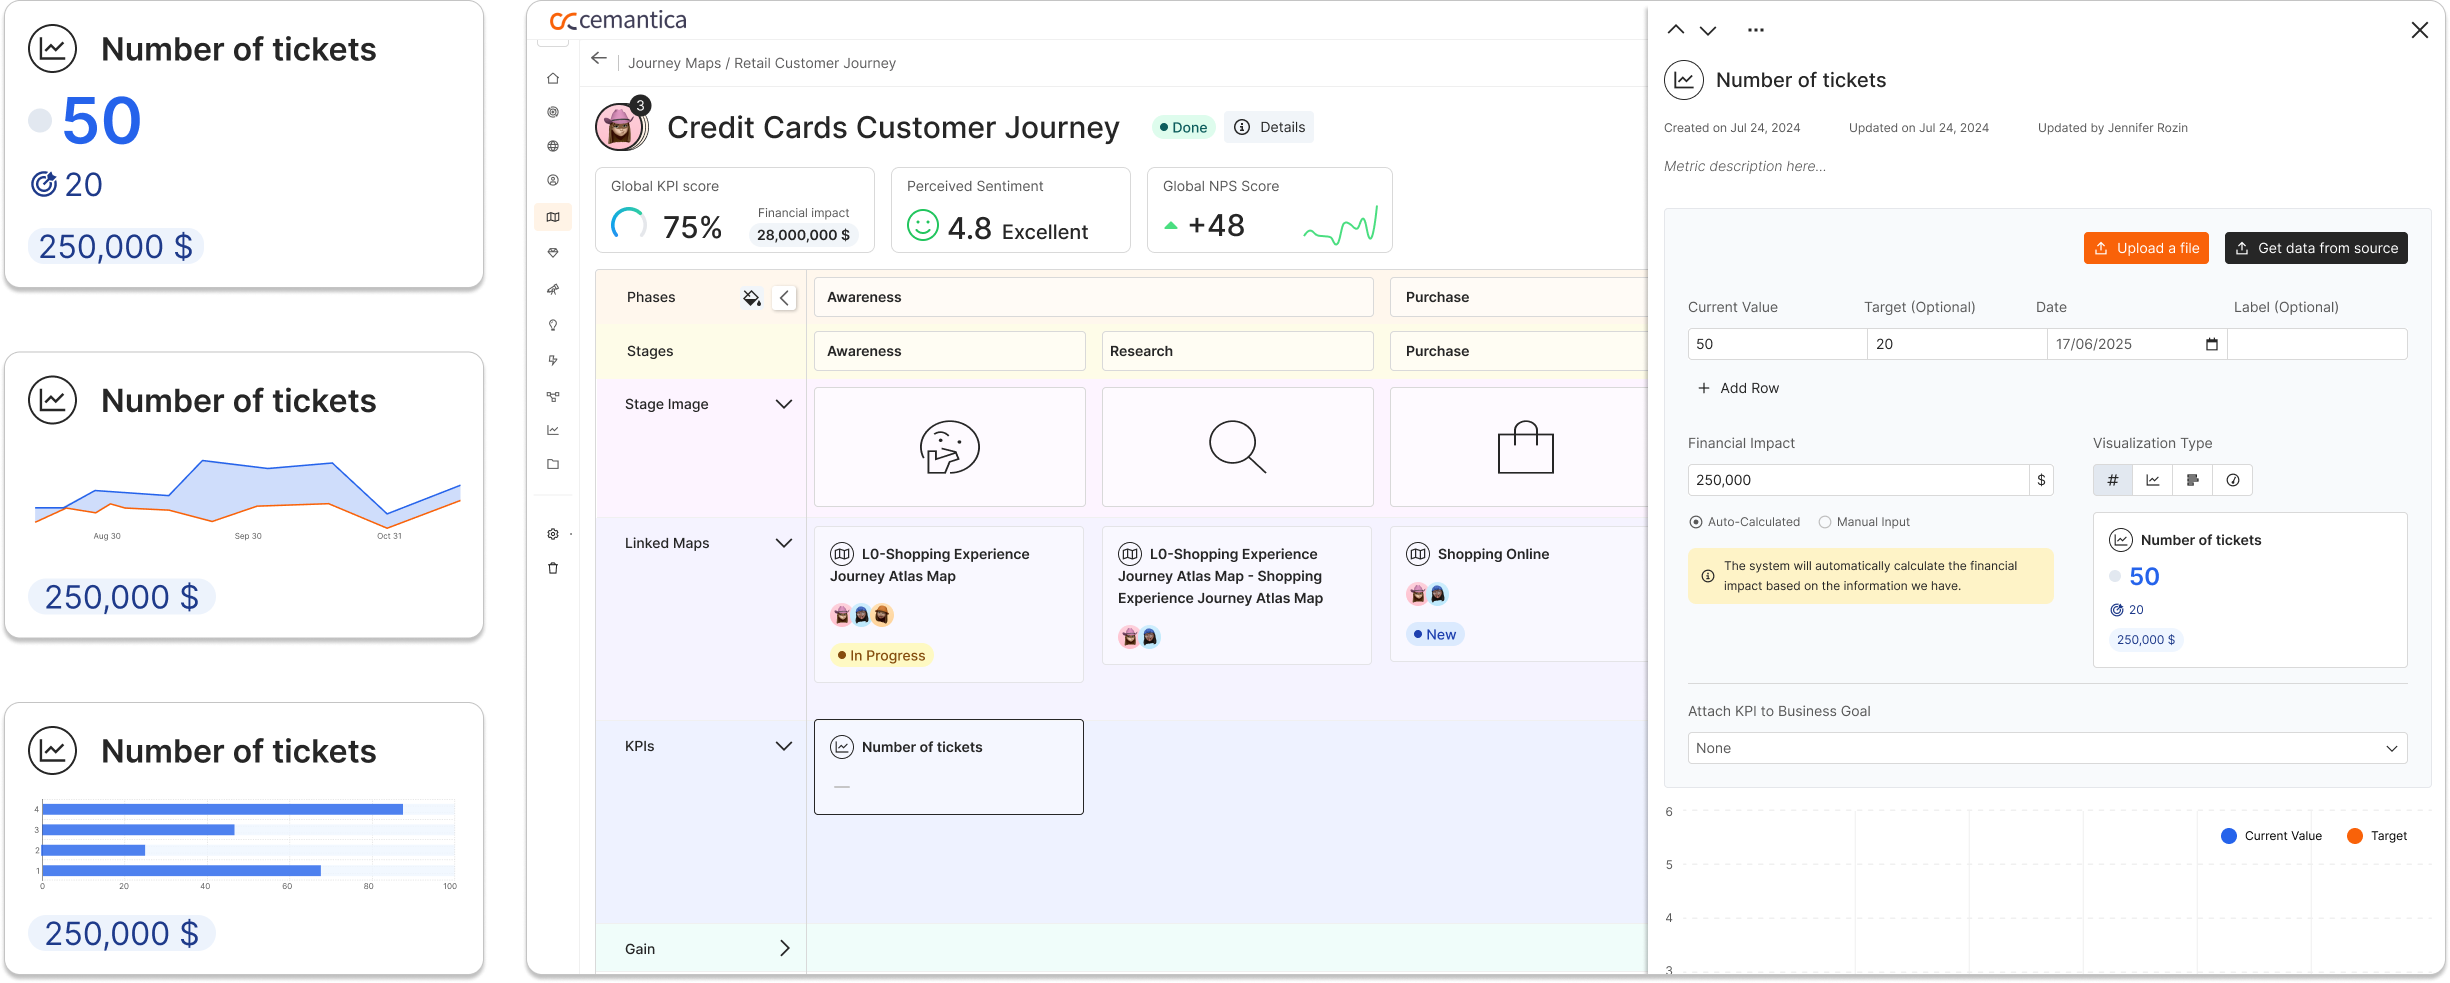Open the folder icon in the sidebar

pyautogui.click(x=553, y=464)
